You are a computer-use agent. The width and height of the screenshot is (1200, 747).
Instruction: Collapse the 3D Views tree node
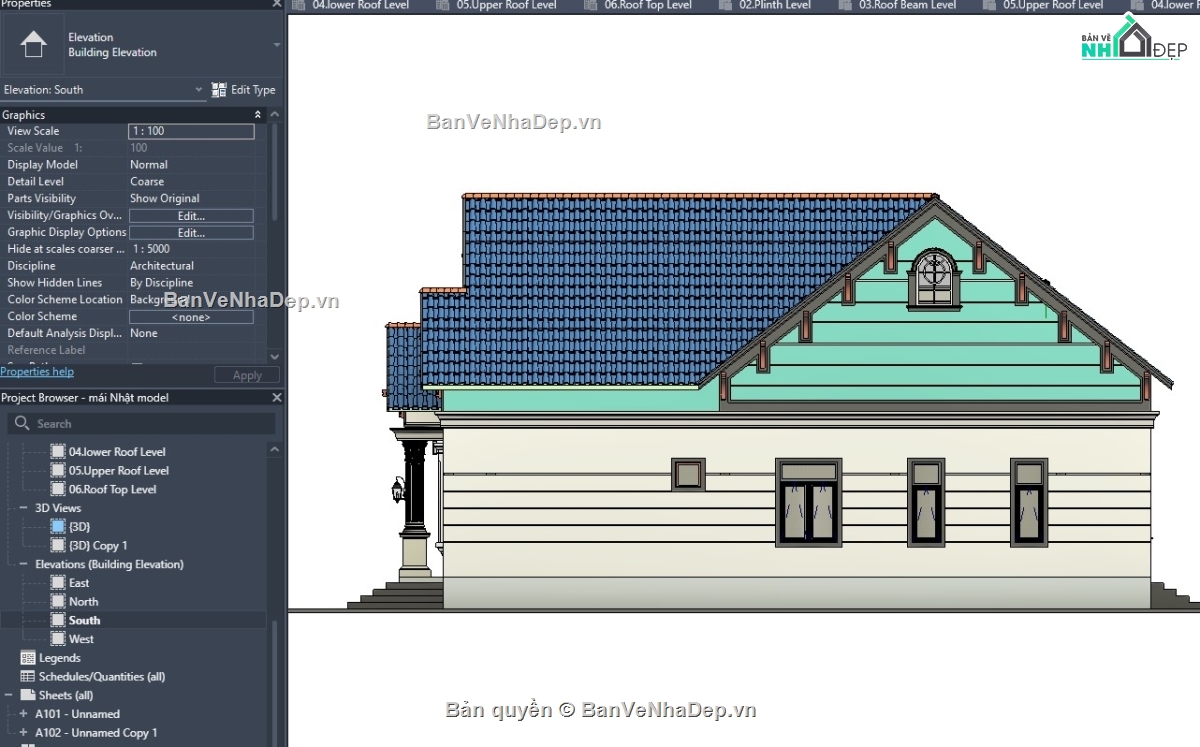(x=23, y=508)
